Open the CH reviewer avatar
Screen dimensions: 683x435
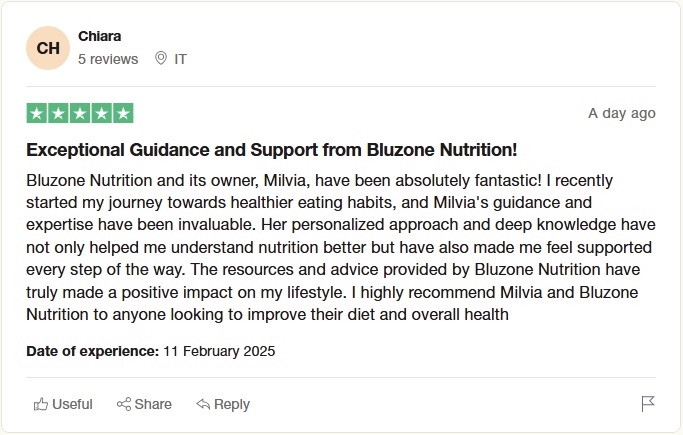coord(48,48)
